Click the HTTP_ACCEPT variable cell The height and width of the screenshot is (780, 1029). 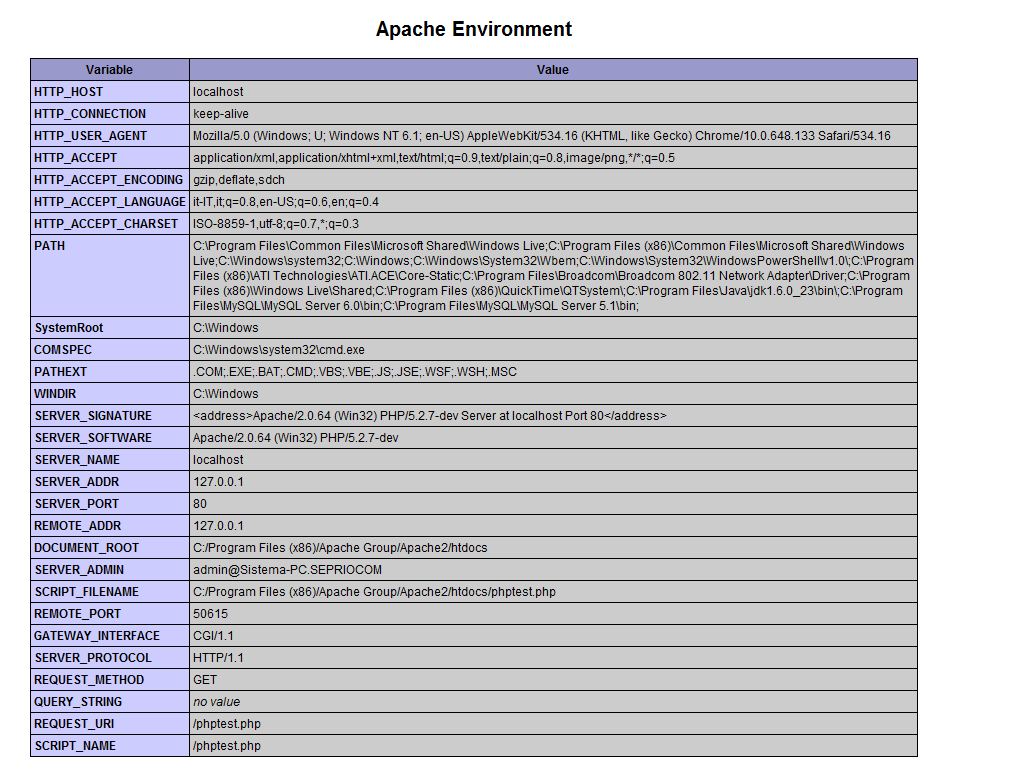pos(110,157)
